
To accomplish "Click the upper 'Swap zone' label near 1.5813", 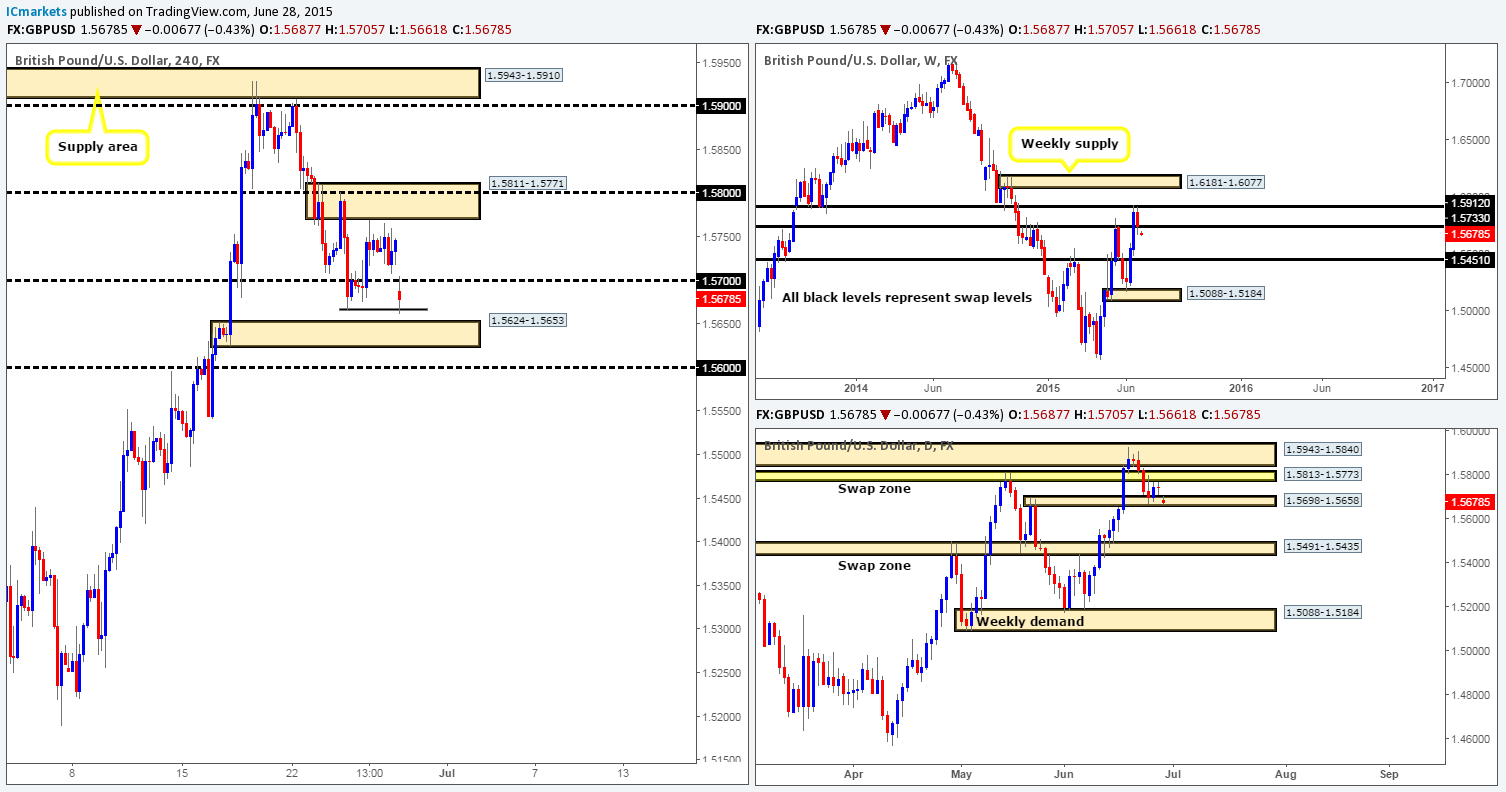I will [x=874, y=489].
